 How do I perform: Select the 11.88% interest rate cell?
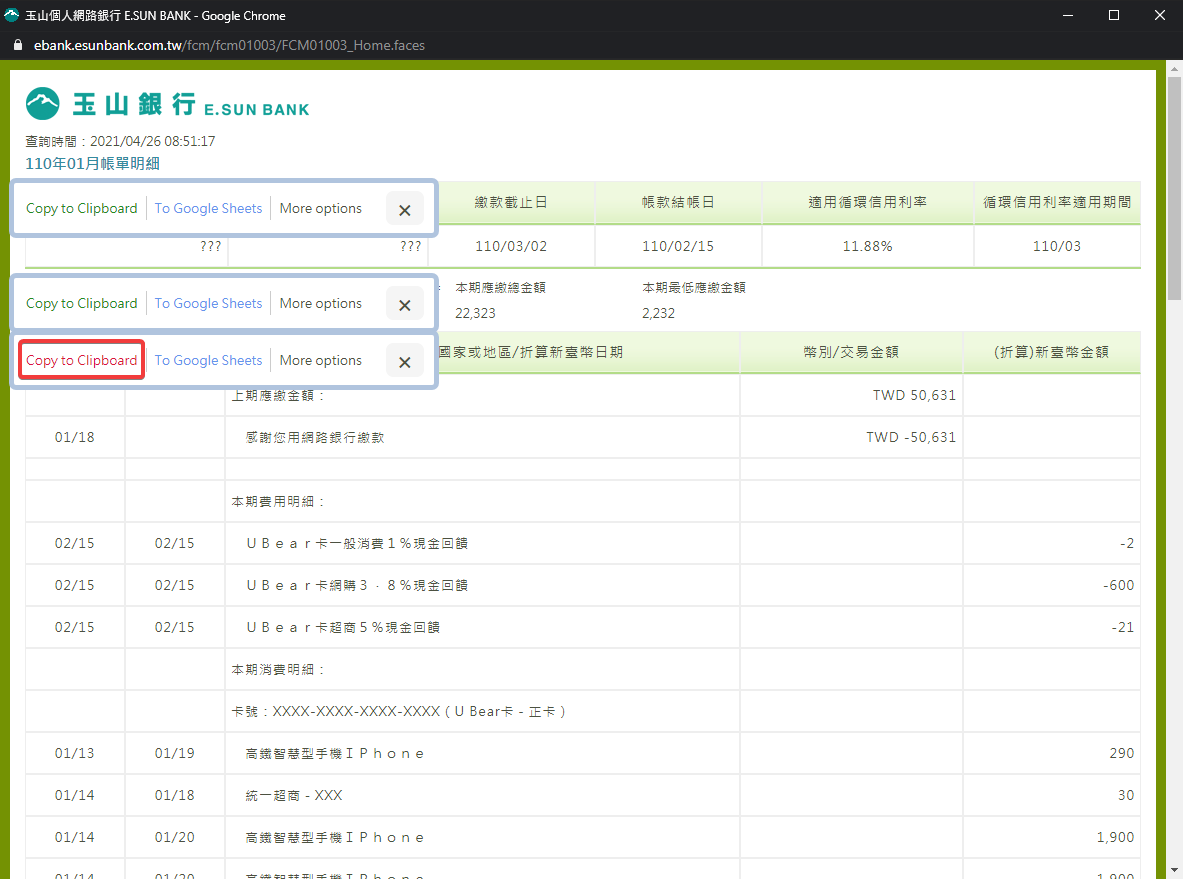coord(868,246)
